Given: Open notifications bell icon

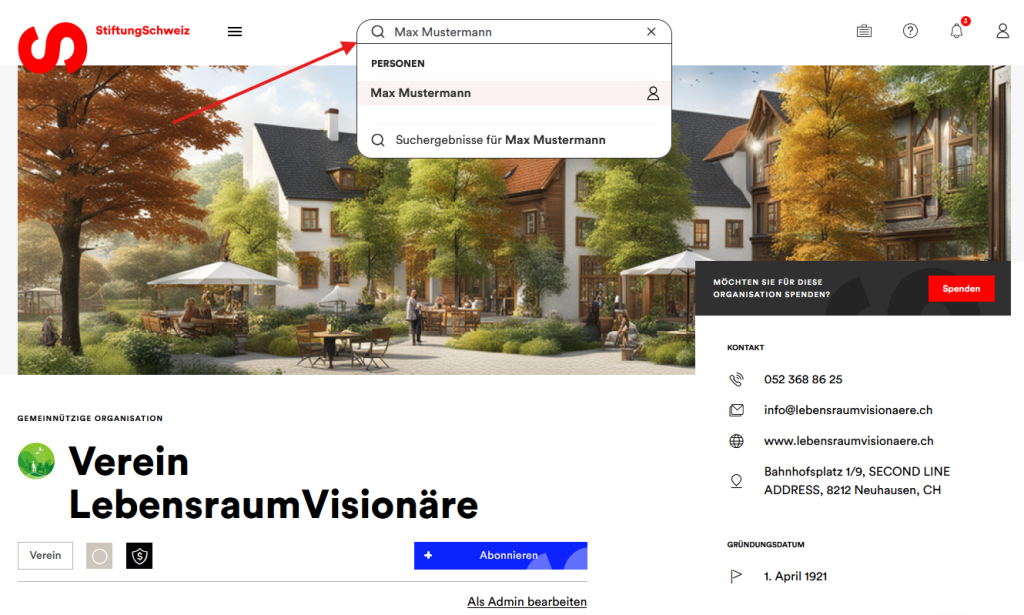Looking at the screenshot, I should [957, 31].
